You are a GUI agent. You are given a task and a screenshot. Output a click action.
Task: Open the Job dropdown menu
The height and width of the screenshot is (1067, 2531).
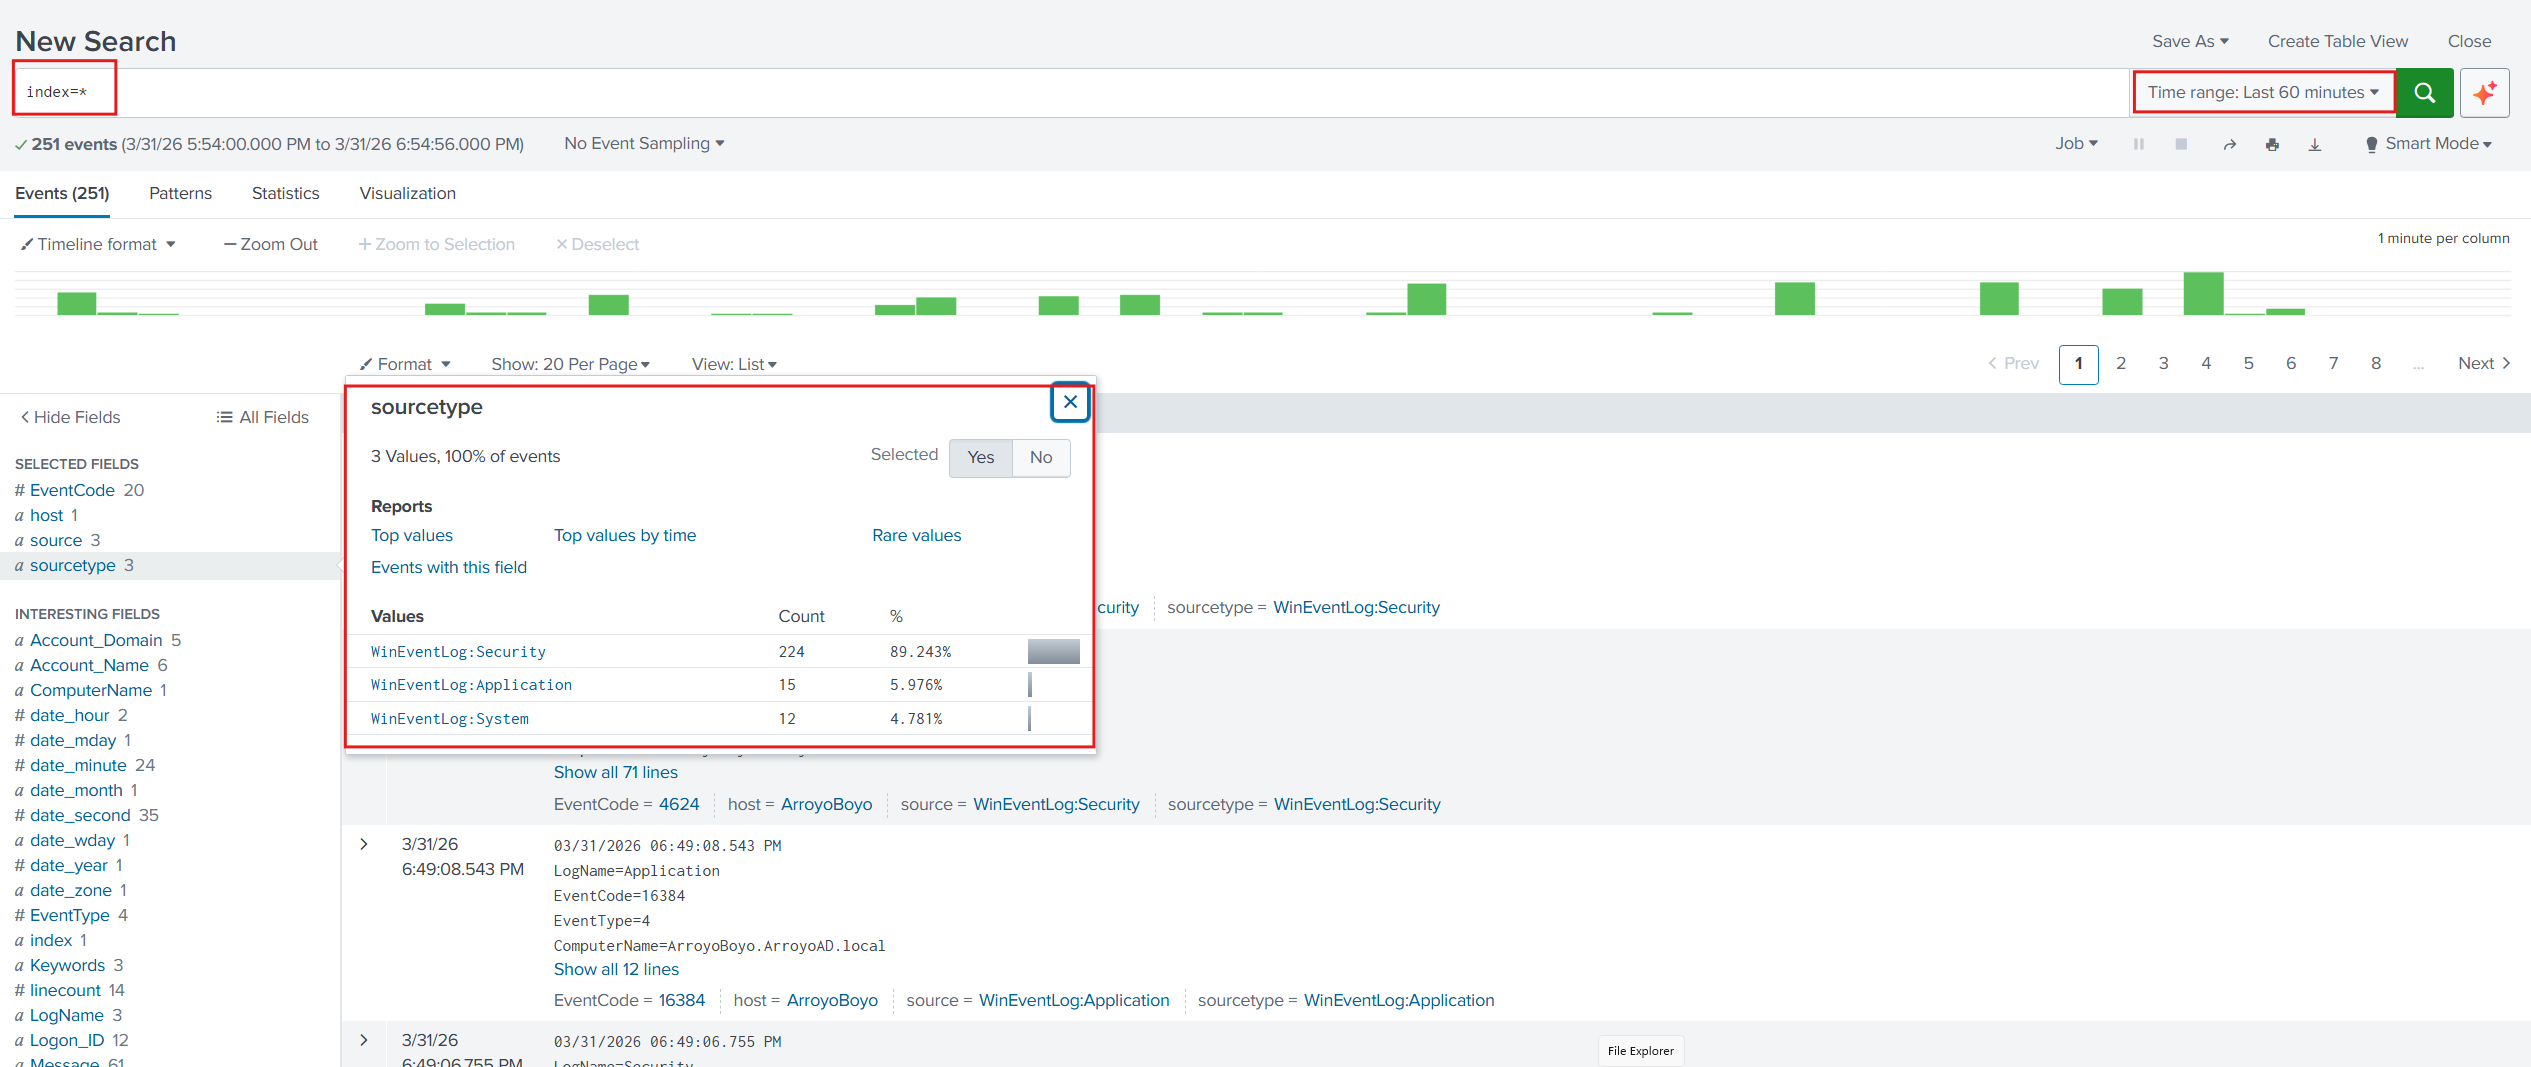tap(2076, 144)
